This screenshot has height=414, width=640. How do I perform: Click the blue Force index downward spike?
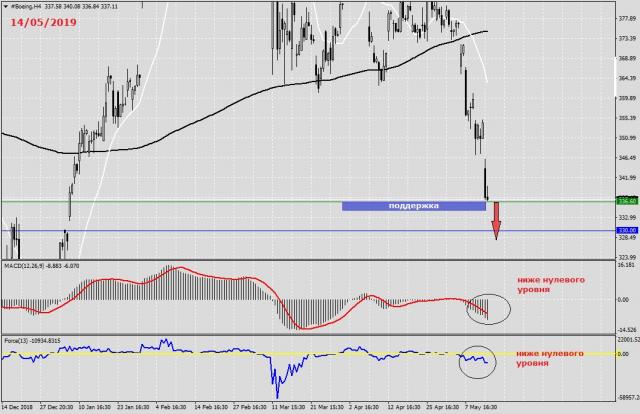[x=274, y=378]
